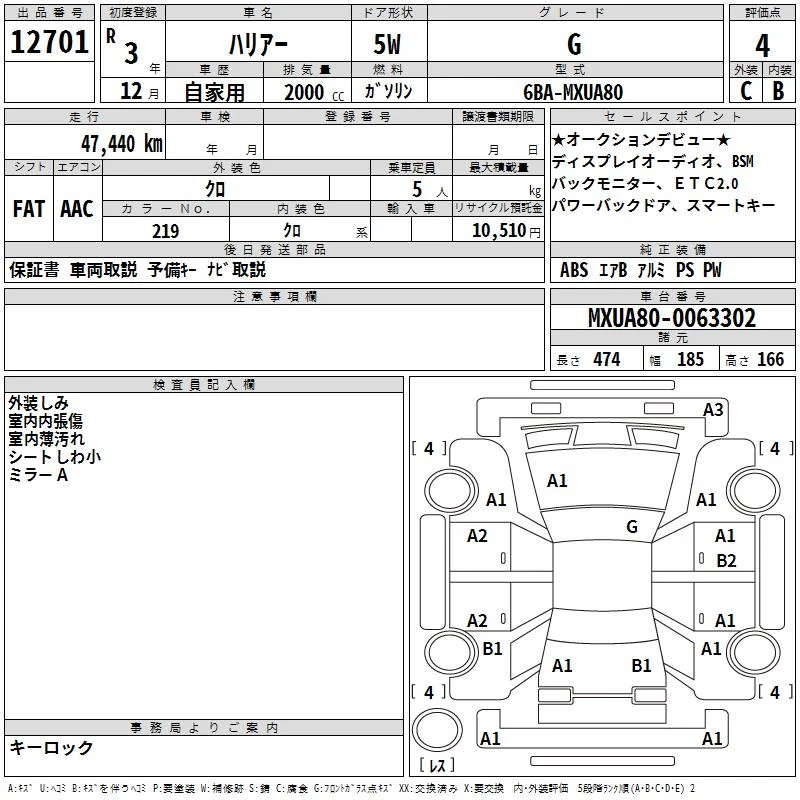Click the ABS equipment label
800x800 pixels.
574,270
